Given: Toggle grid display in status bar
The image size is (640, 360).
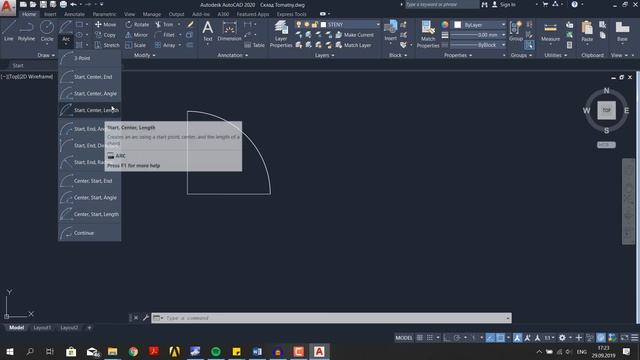Looking at the screenshot, I should 420,338.
